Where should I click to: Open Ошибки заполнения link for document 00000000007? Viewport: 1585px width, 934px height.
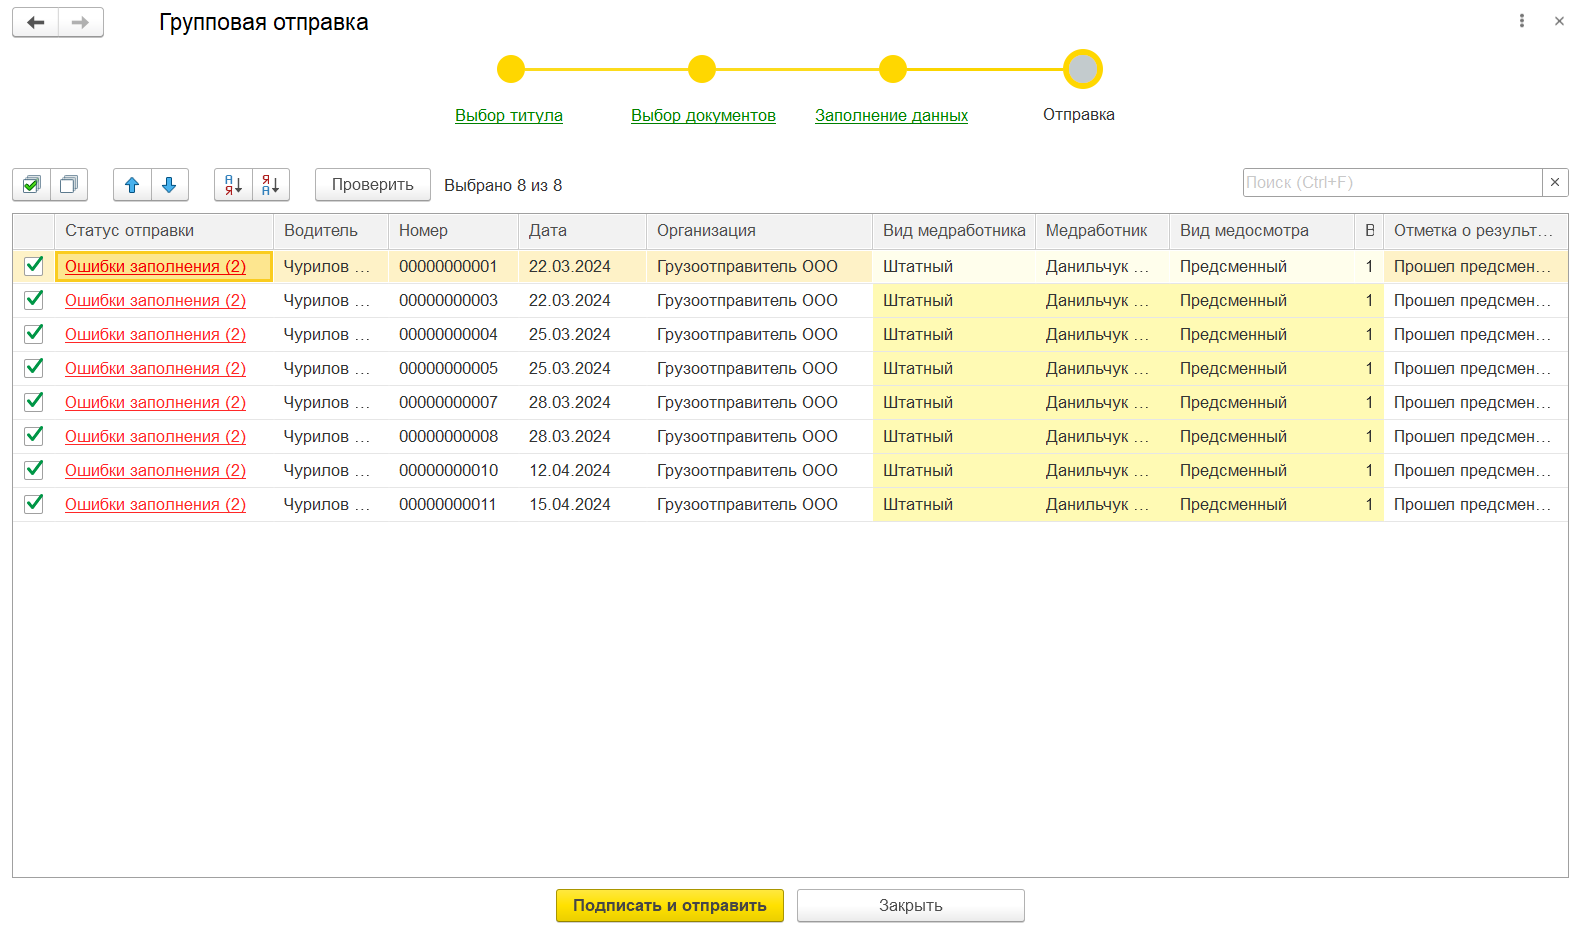coord(155,402)
